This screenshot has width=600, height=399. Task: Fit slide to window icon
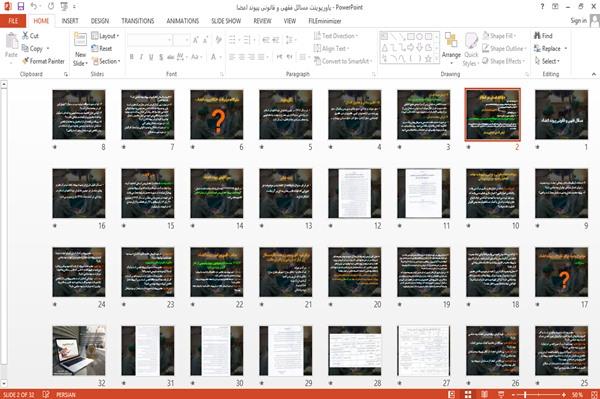click(x=594, y=394)
